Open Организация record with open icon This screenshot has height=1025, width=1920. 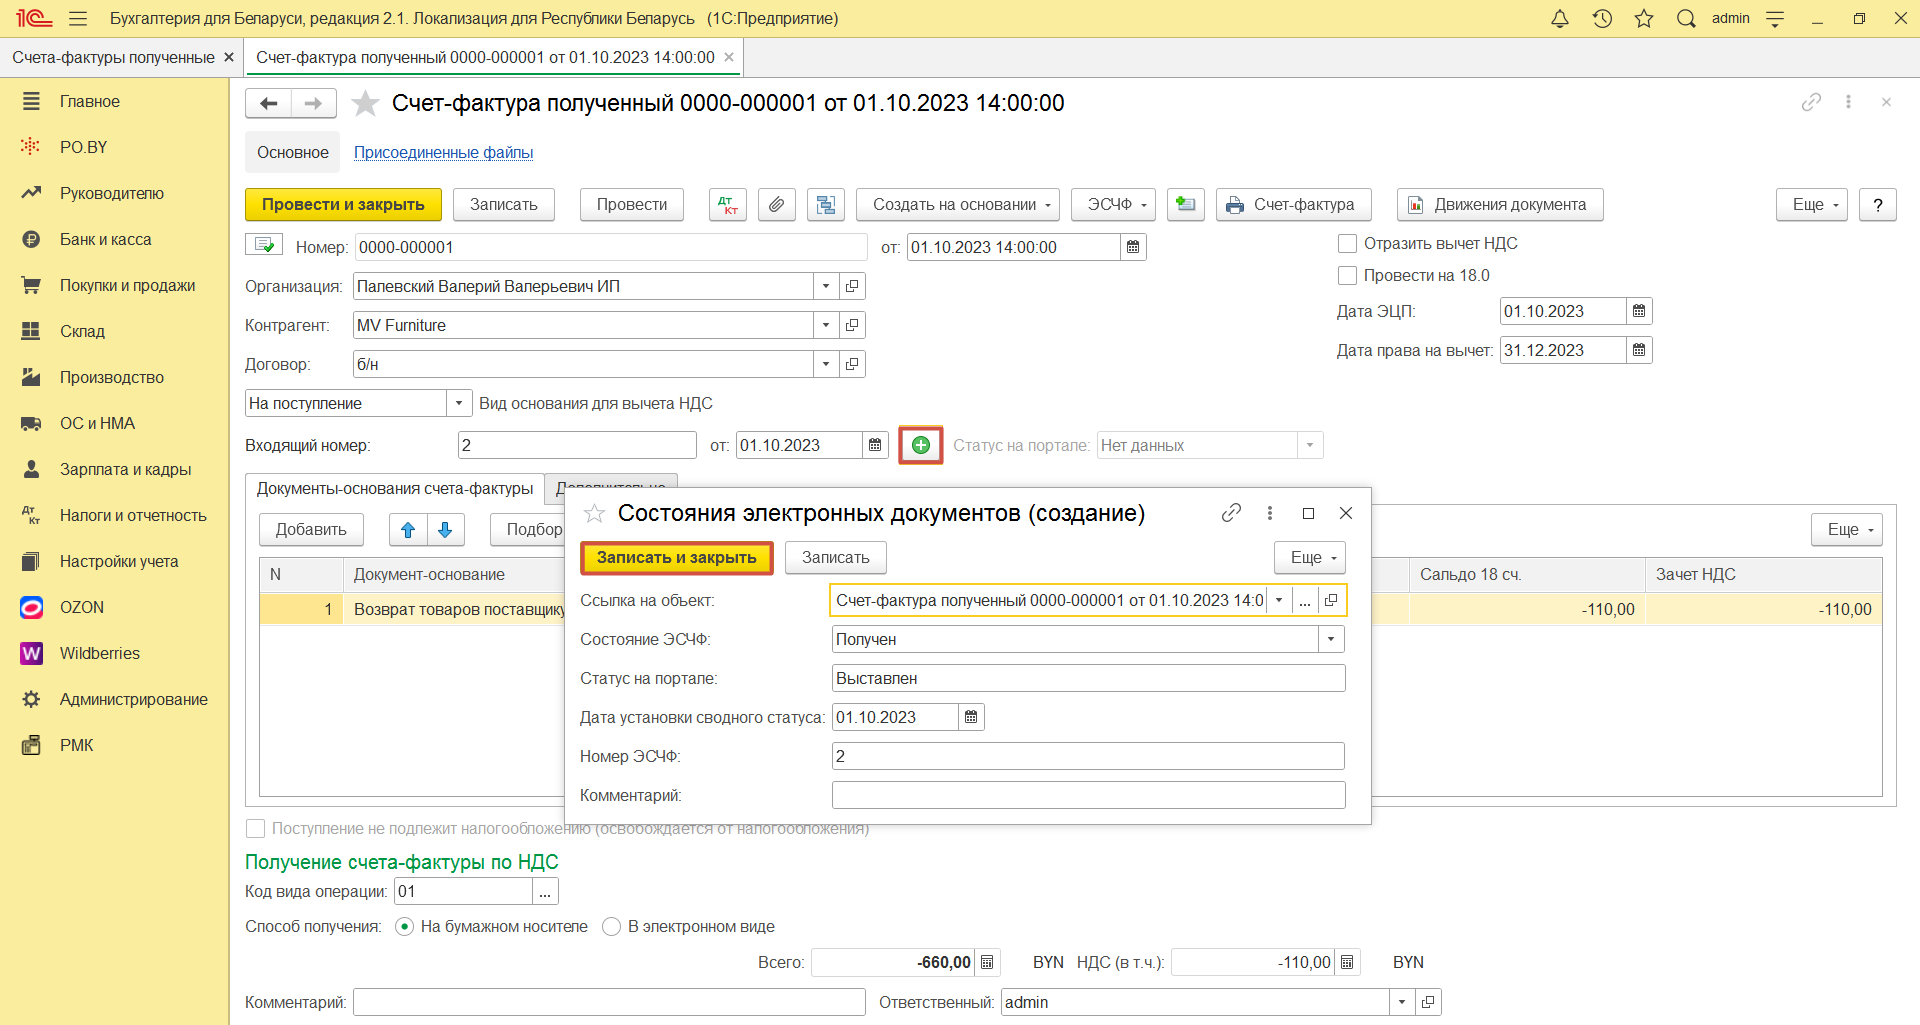[x=852, y=286]
